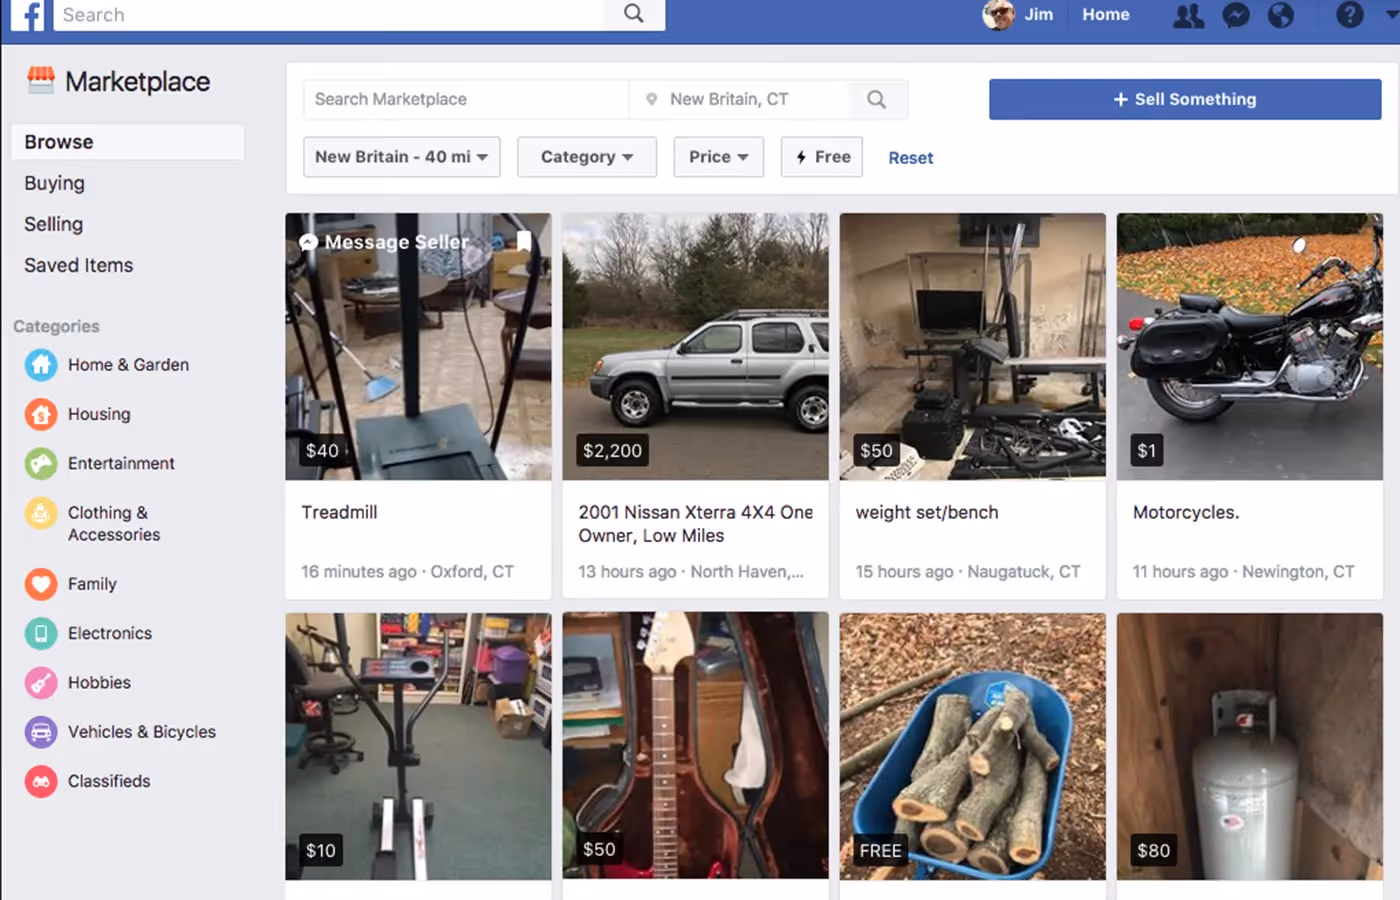Open the Category filter dropdown
1400x900 pixels.
pos(586,157)
